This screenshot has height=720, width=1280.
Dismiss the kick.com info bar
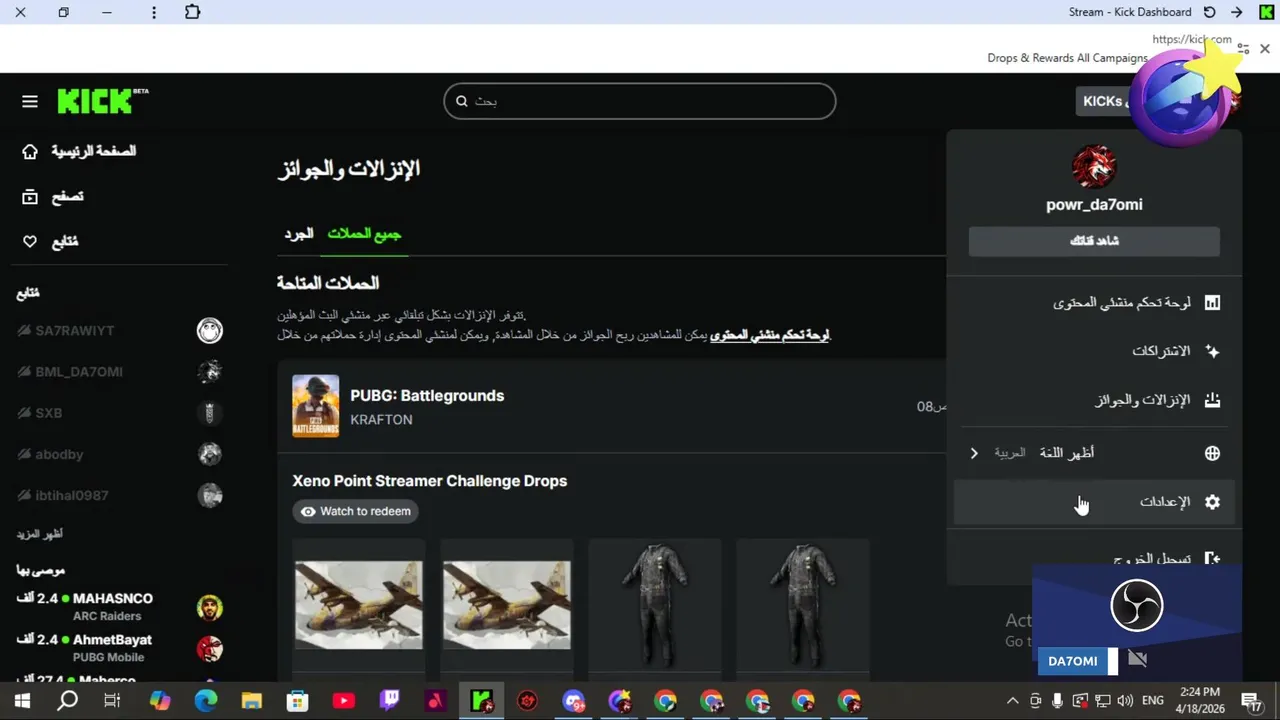(x=1265, y=48)
